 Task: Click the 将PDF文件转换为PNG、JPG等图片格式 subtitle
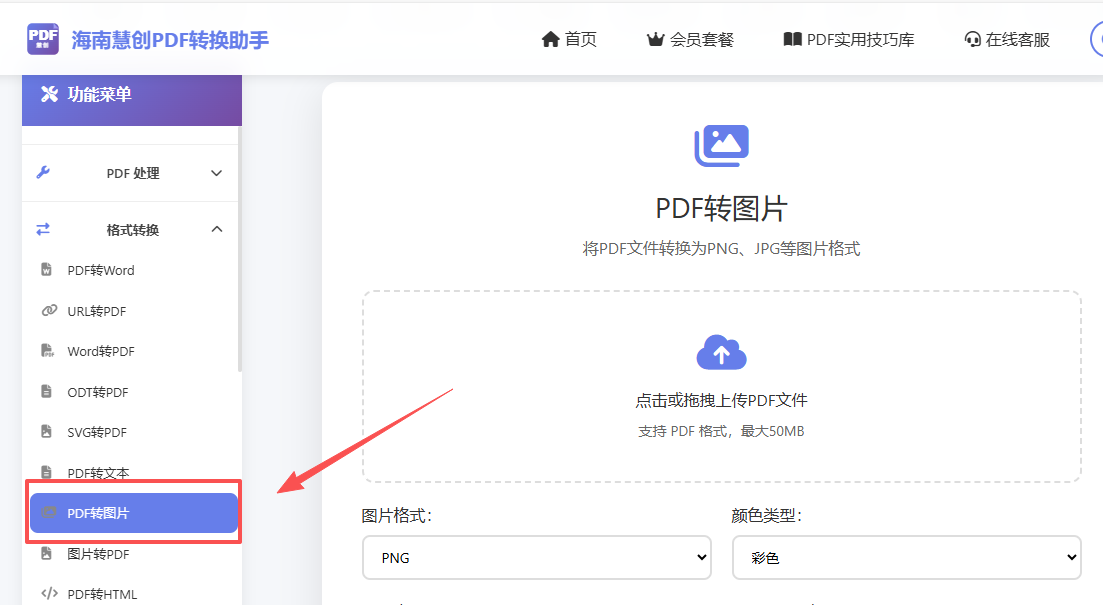pos(721,248)
